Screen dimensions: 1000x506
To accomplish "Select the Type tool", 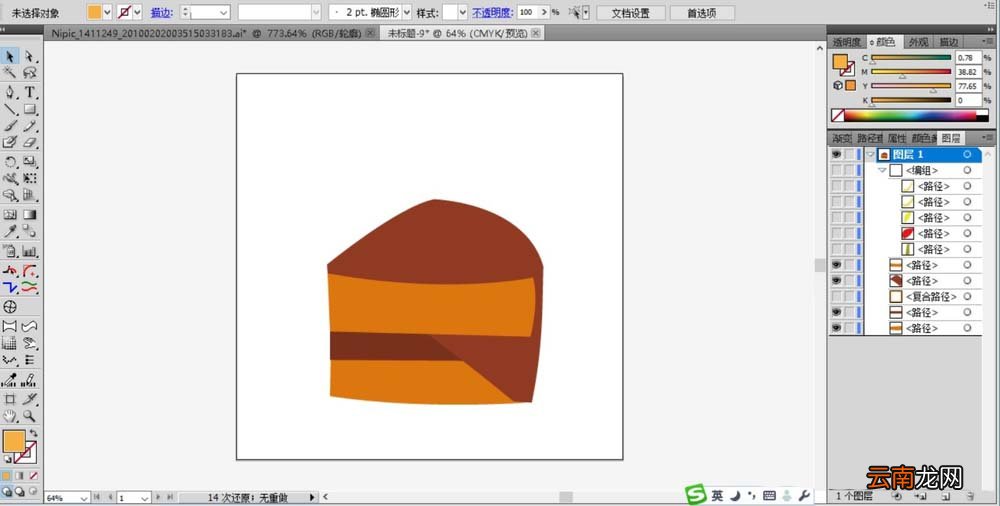I will pos(29,93).
